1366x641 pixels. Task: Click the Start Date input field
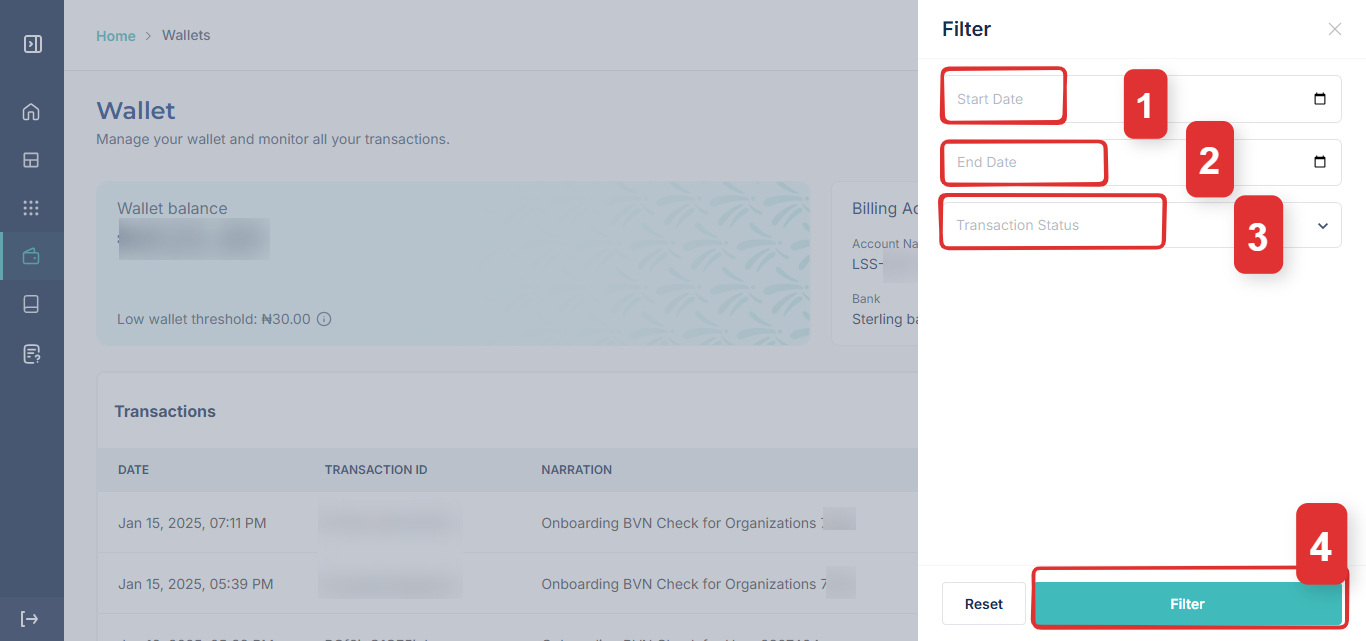[x=1141, y=99]
